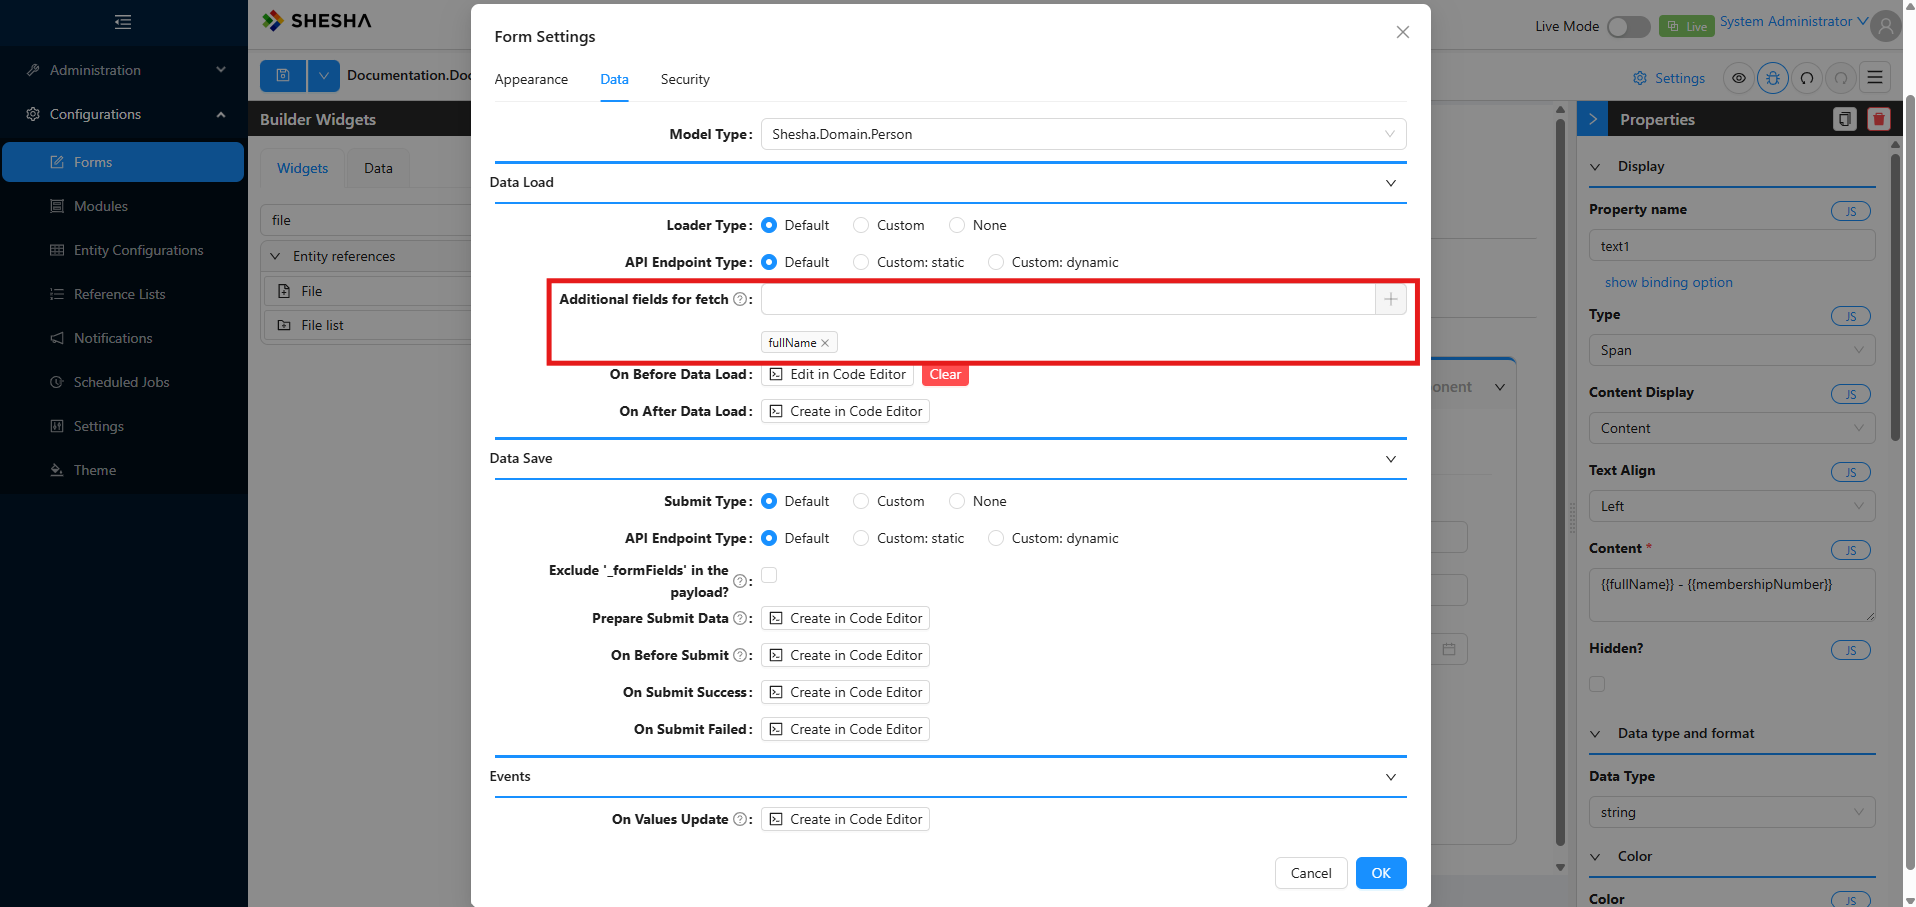Viewport: 1916px width, 907px height.
Task: Switch to the Security tab
Action: point(685,79)
